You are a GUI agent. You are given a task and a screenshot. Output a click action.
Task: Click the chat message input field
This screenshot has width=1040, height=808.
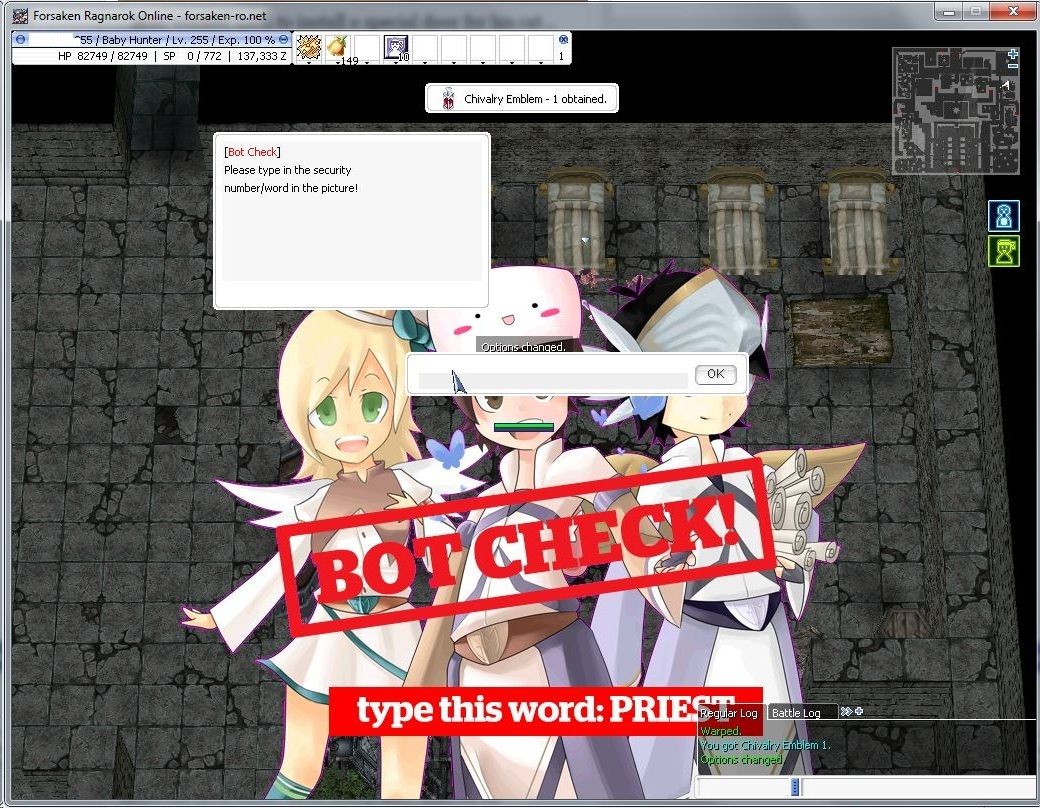click(920, 787)
